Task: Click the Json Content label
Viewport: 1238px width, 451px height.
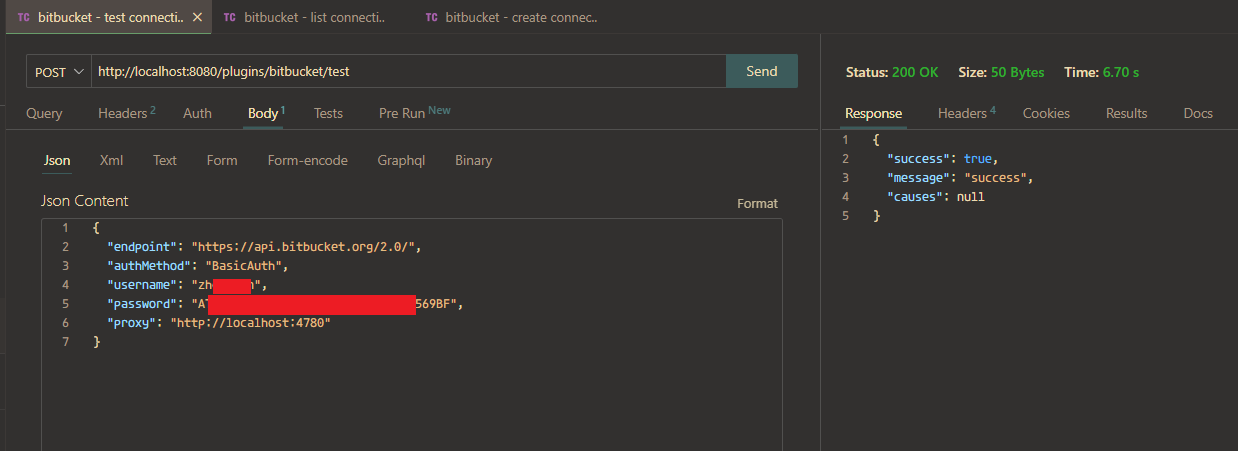Action: coord(85,201)
